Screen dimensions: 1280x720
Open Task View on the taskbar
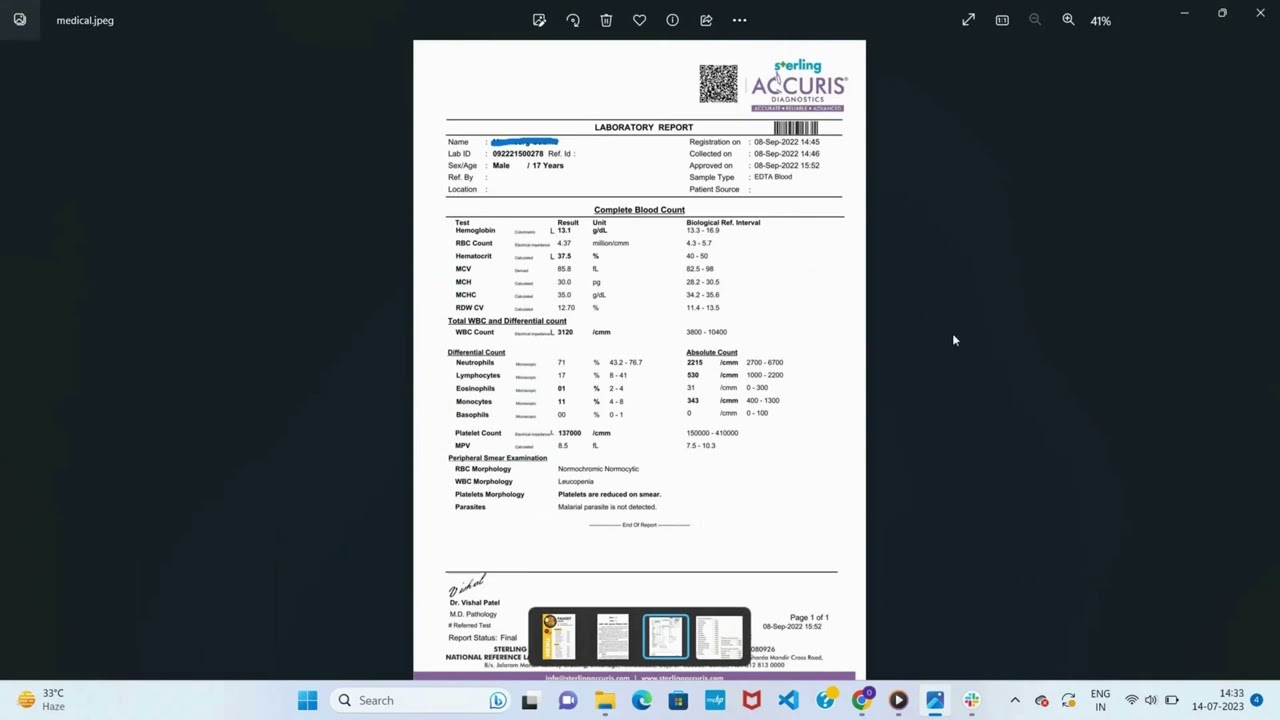[x=530, y=700]
